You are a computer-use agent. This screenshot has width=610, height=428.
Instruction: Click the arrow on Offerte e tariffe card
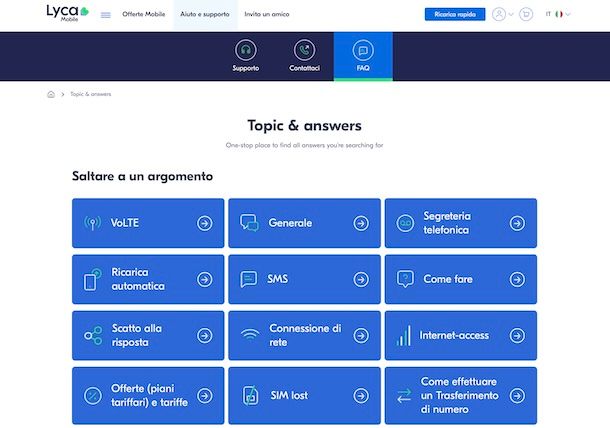click(205, 396)
